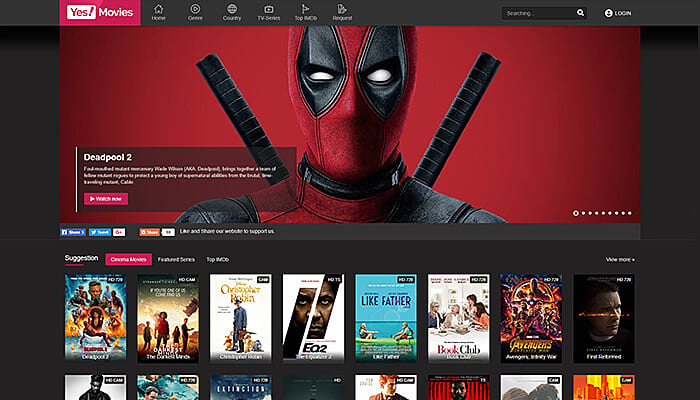This screenshot has height=400, width=700.
Task: Open the Deadpool 2 poster thumbnail
Action: 96,318
